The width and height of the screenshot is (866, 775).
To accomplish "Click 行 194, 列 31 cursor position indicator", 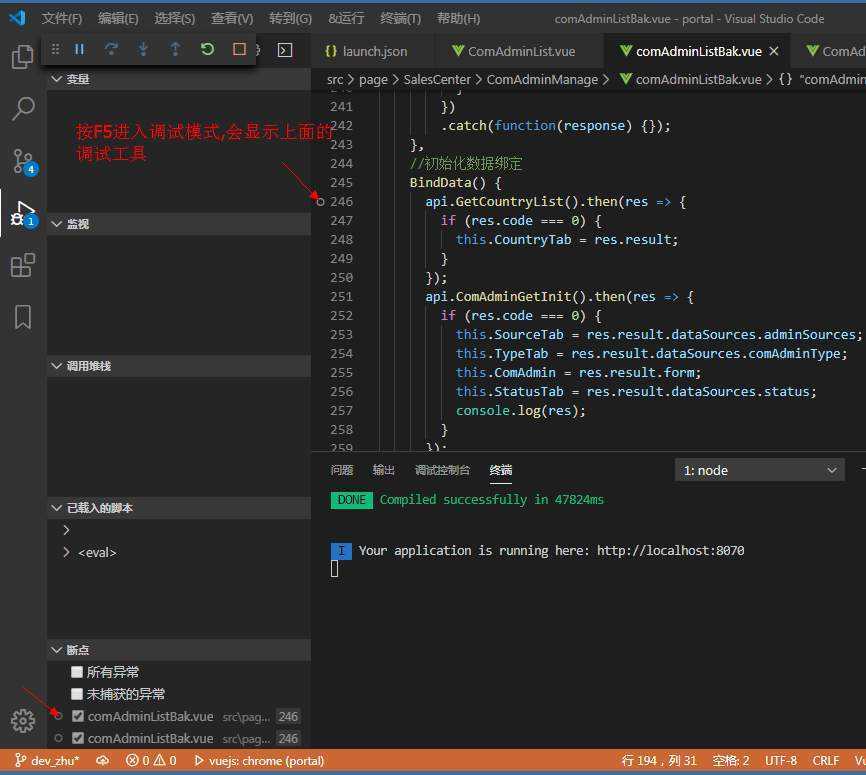I will tap(659, 761).
